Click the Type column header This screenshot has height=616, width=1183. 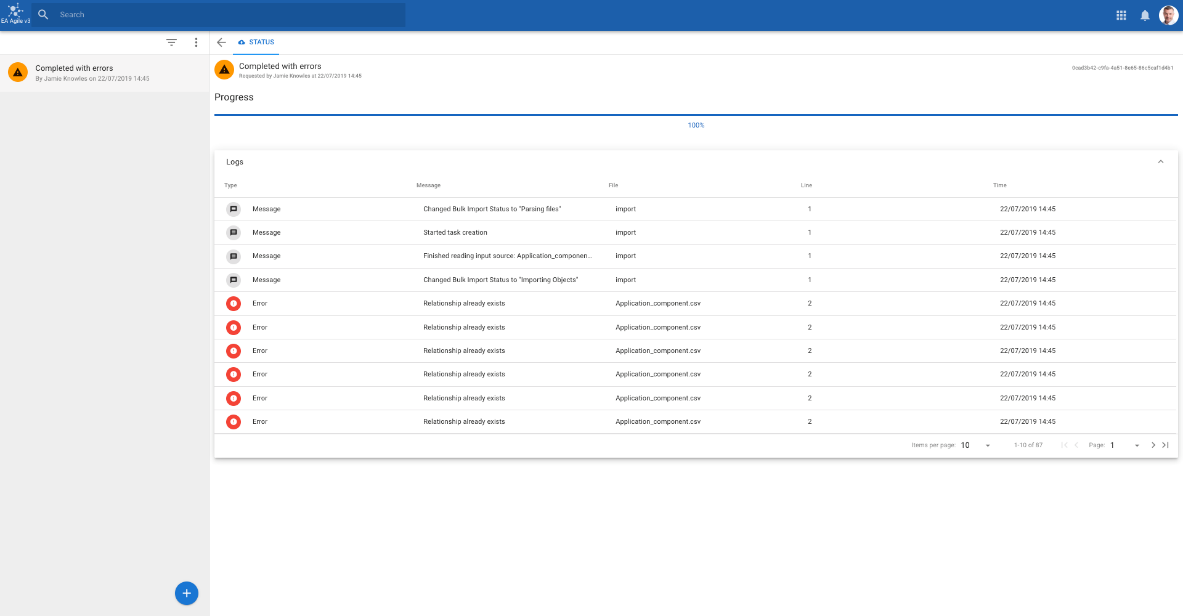(231, 185)
